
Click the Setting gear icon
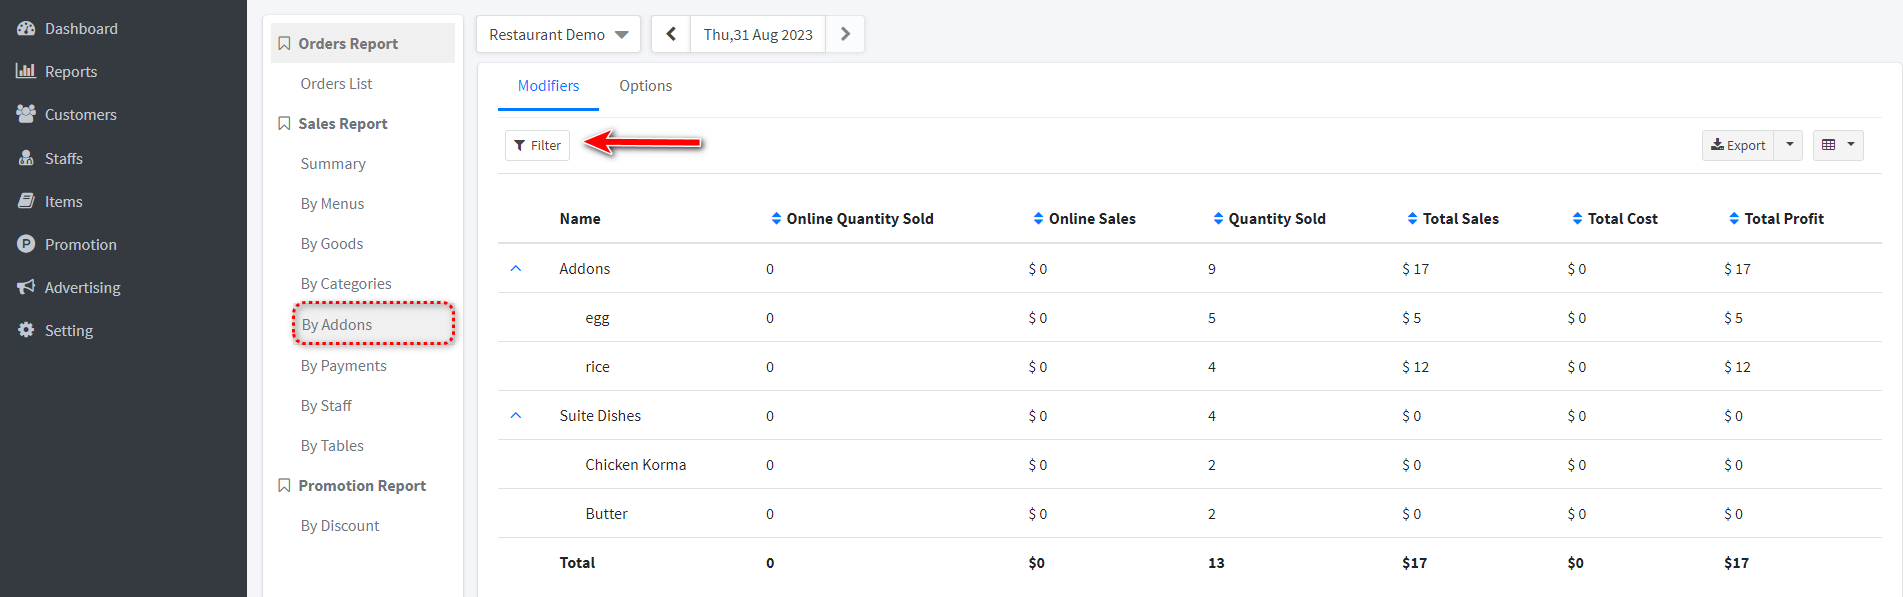26,330
